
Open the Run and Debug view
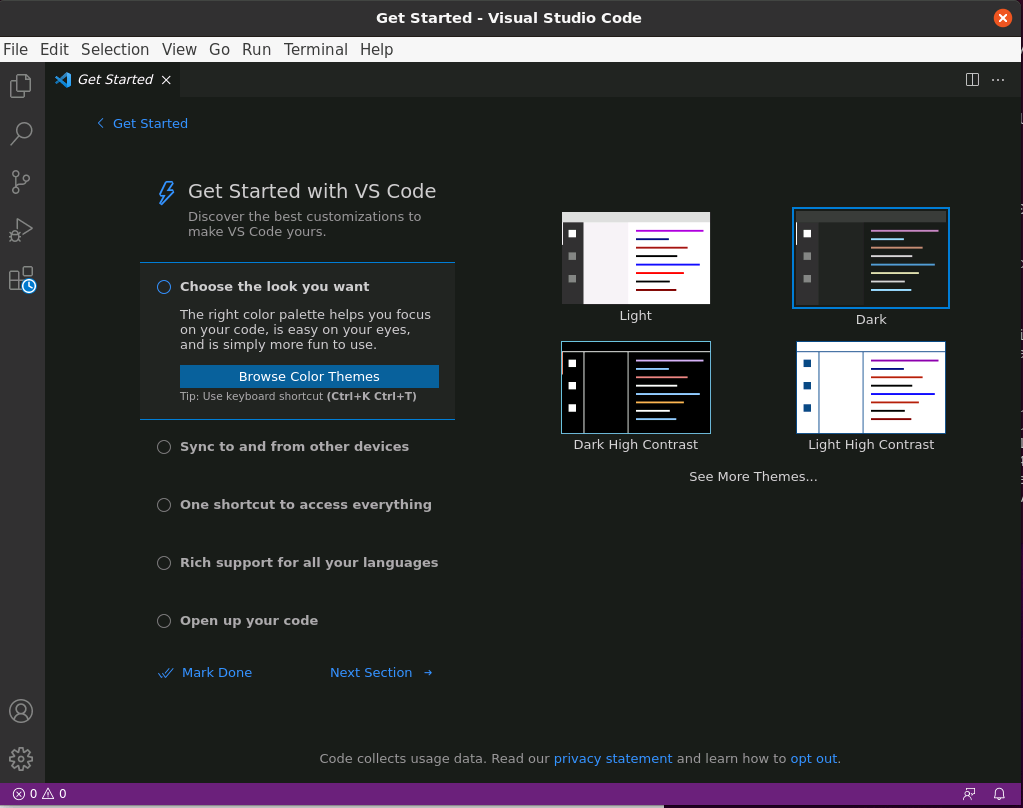pos(21,230)
